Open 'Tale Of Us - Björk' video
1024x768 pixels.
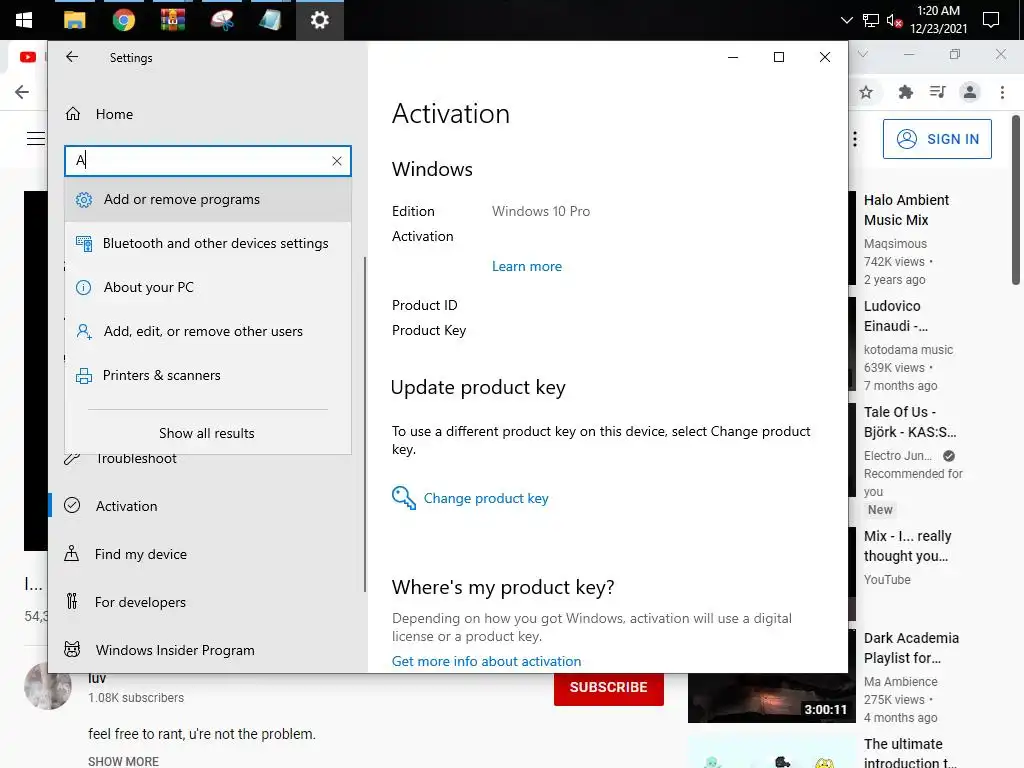[x=910, y=422]
